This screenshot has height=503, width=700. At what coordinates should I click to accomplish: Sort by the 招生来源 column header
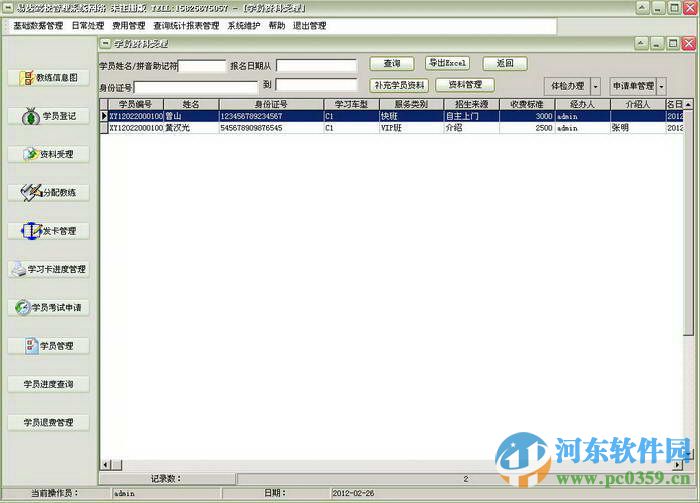(x=471, y=104)
